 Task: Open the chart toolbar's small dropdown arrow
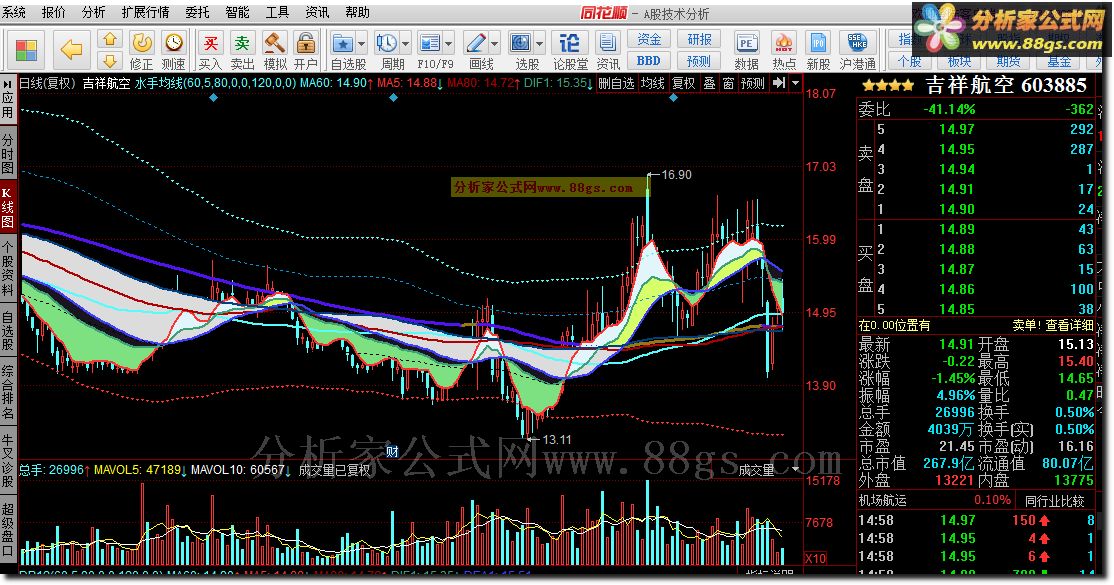click(x=796, y=83)
